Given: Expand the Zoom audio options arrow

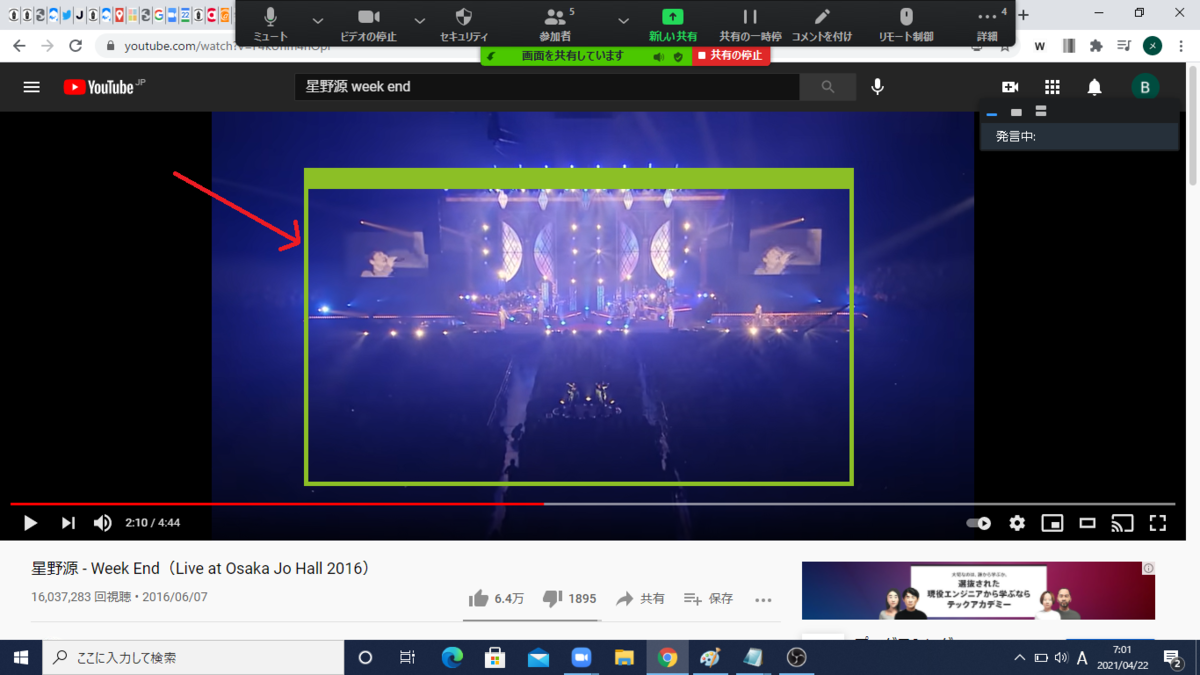Looking at the screenshot, I should [x=318, y=21].
